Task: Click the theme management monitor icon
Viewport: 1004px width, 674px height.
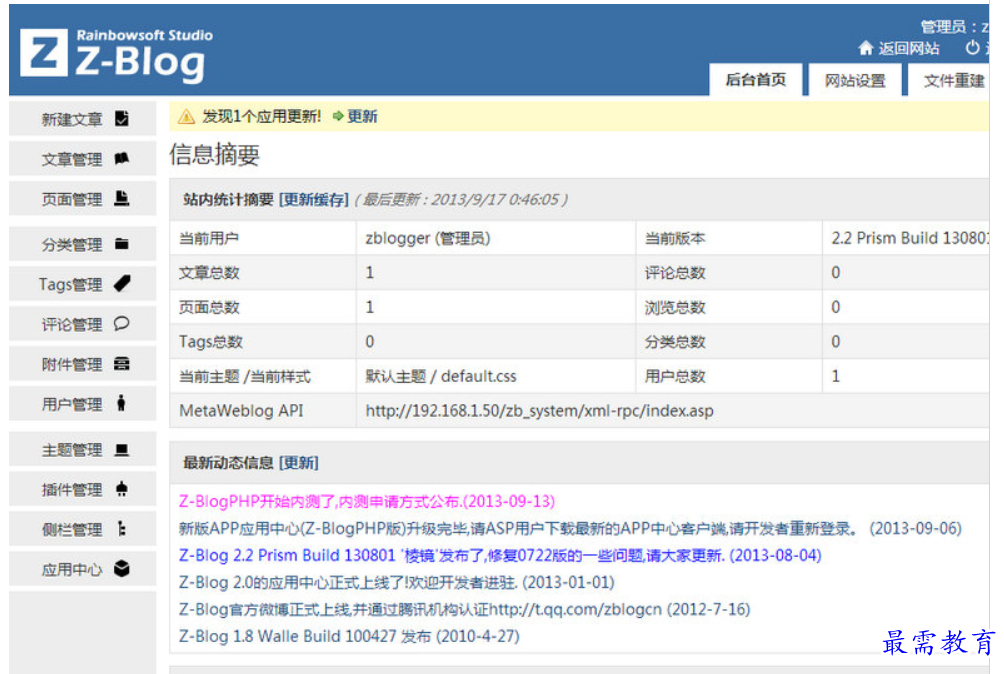Action: (122, 449)
